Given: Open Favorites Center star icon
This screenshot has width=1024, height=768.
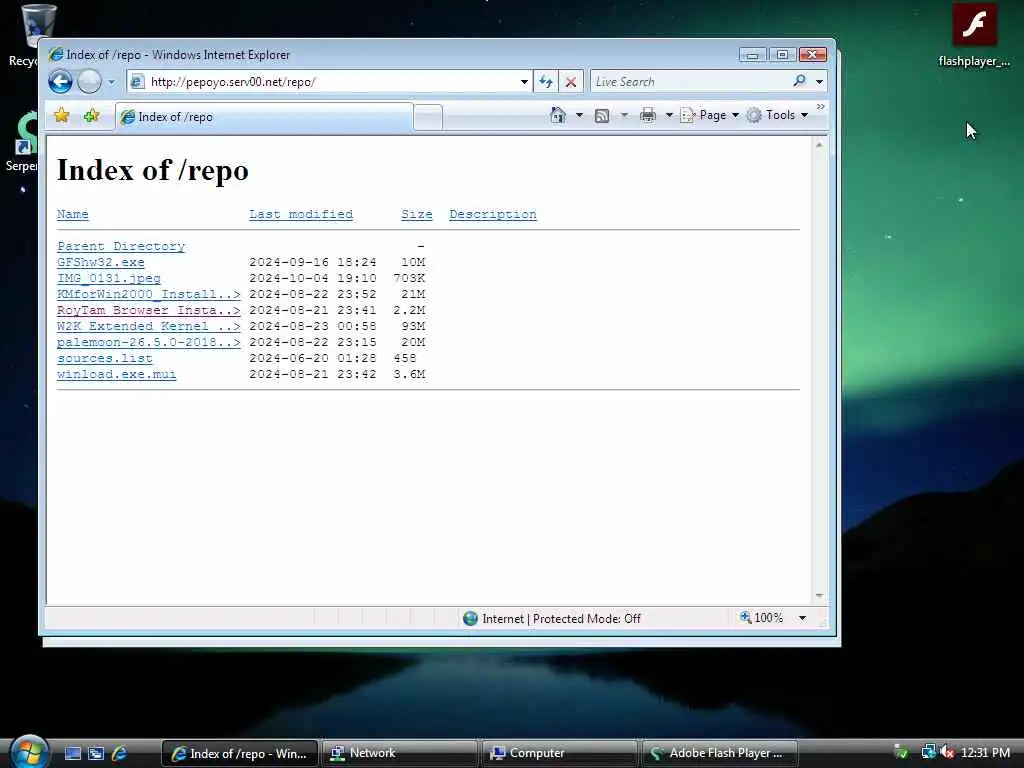Looking at the screenshot, I should click(62, 116).
